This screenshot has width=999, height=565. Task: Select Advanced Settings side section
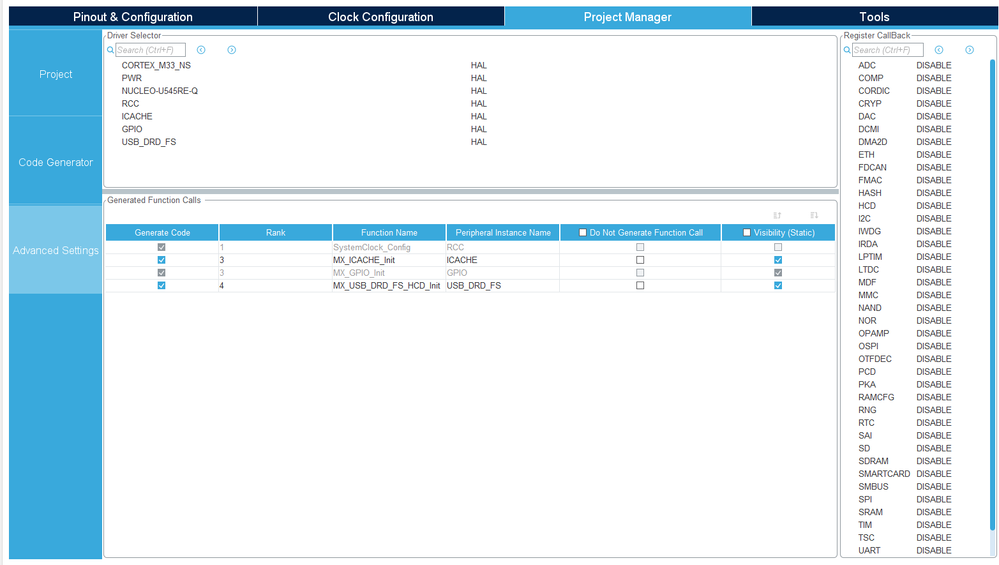(55, 250)
